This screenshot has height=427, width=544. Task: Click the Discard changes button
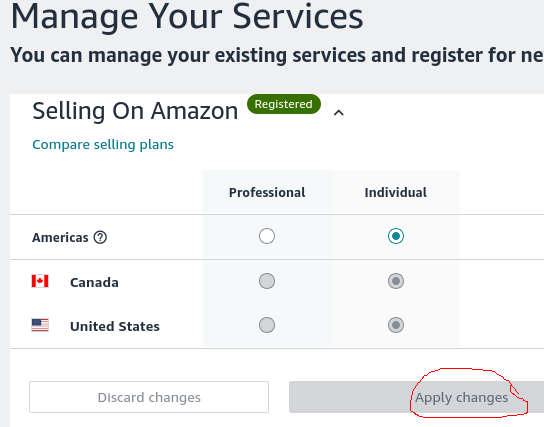(x=149, y=397)
